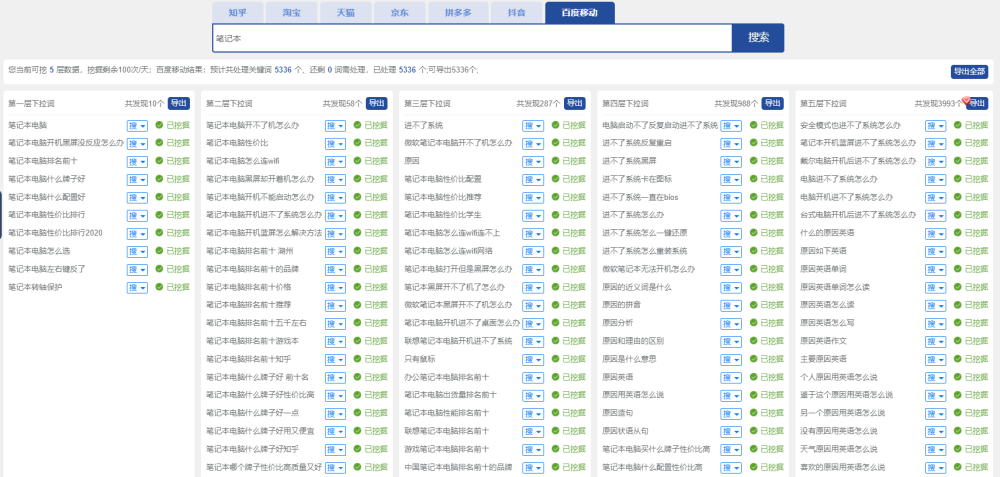This screenshot has width=1000, height=477.
Task: Open 搜 dropdown for 笔记本电脑什么牌子好
Action: coord(137,179)
